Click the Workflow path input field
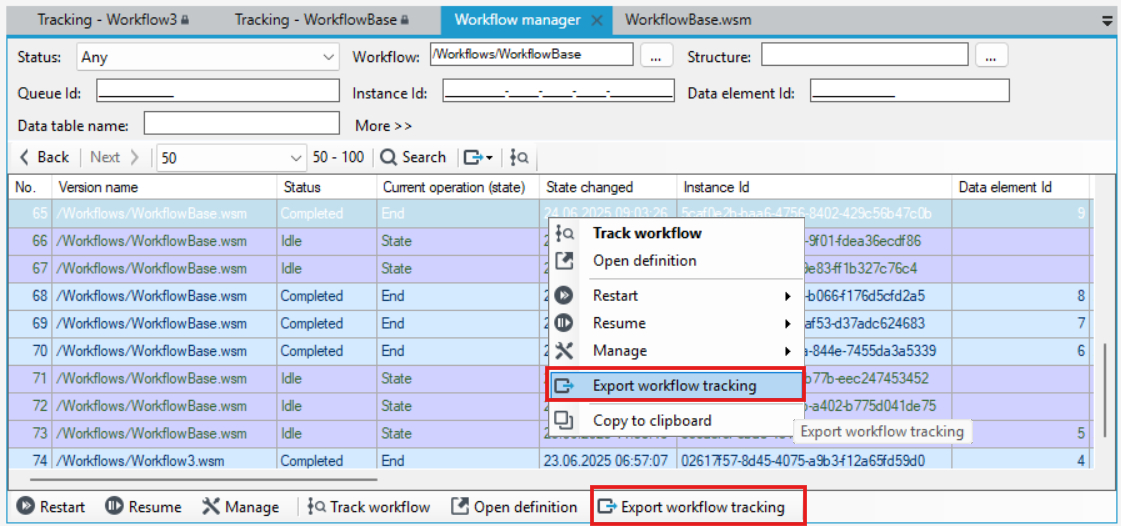This screenshot has width=1121, height=526. point(531,54)
